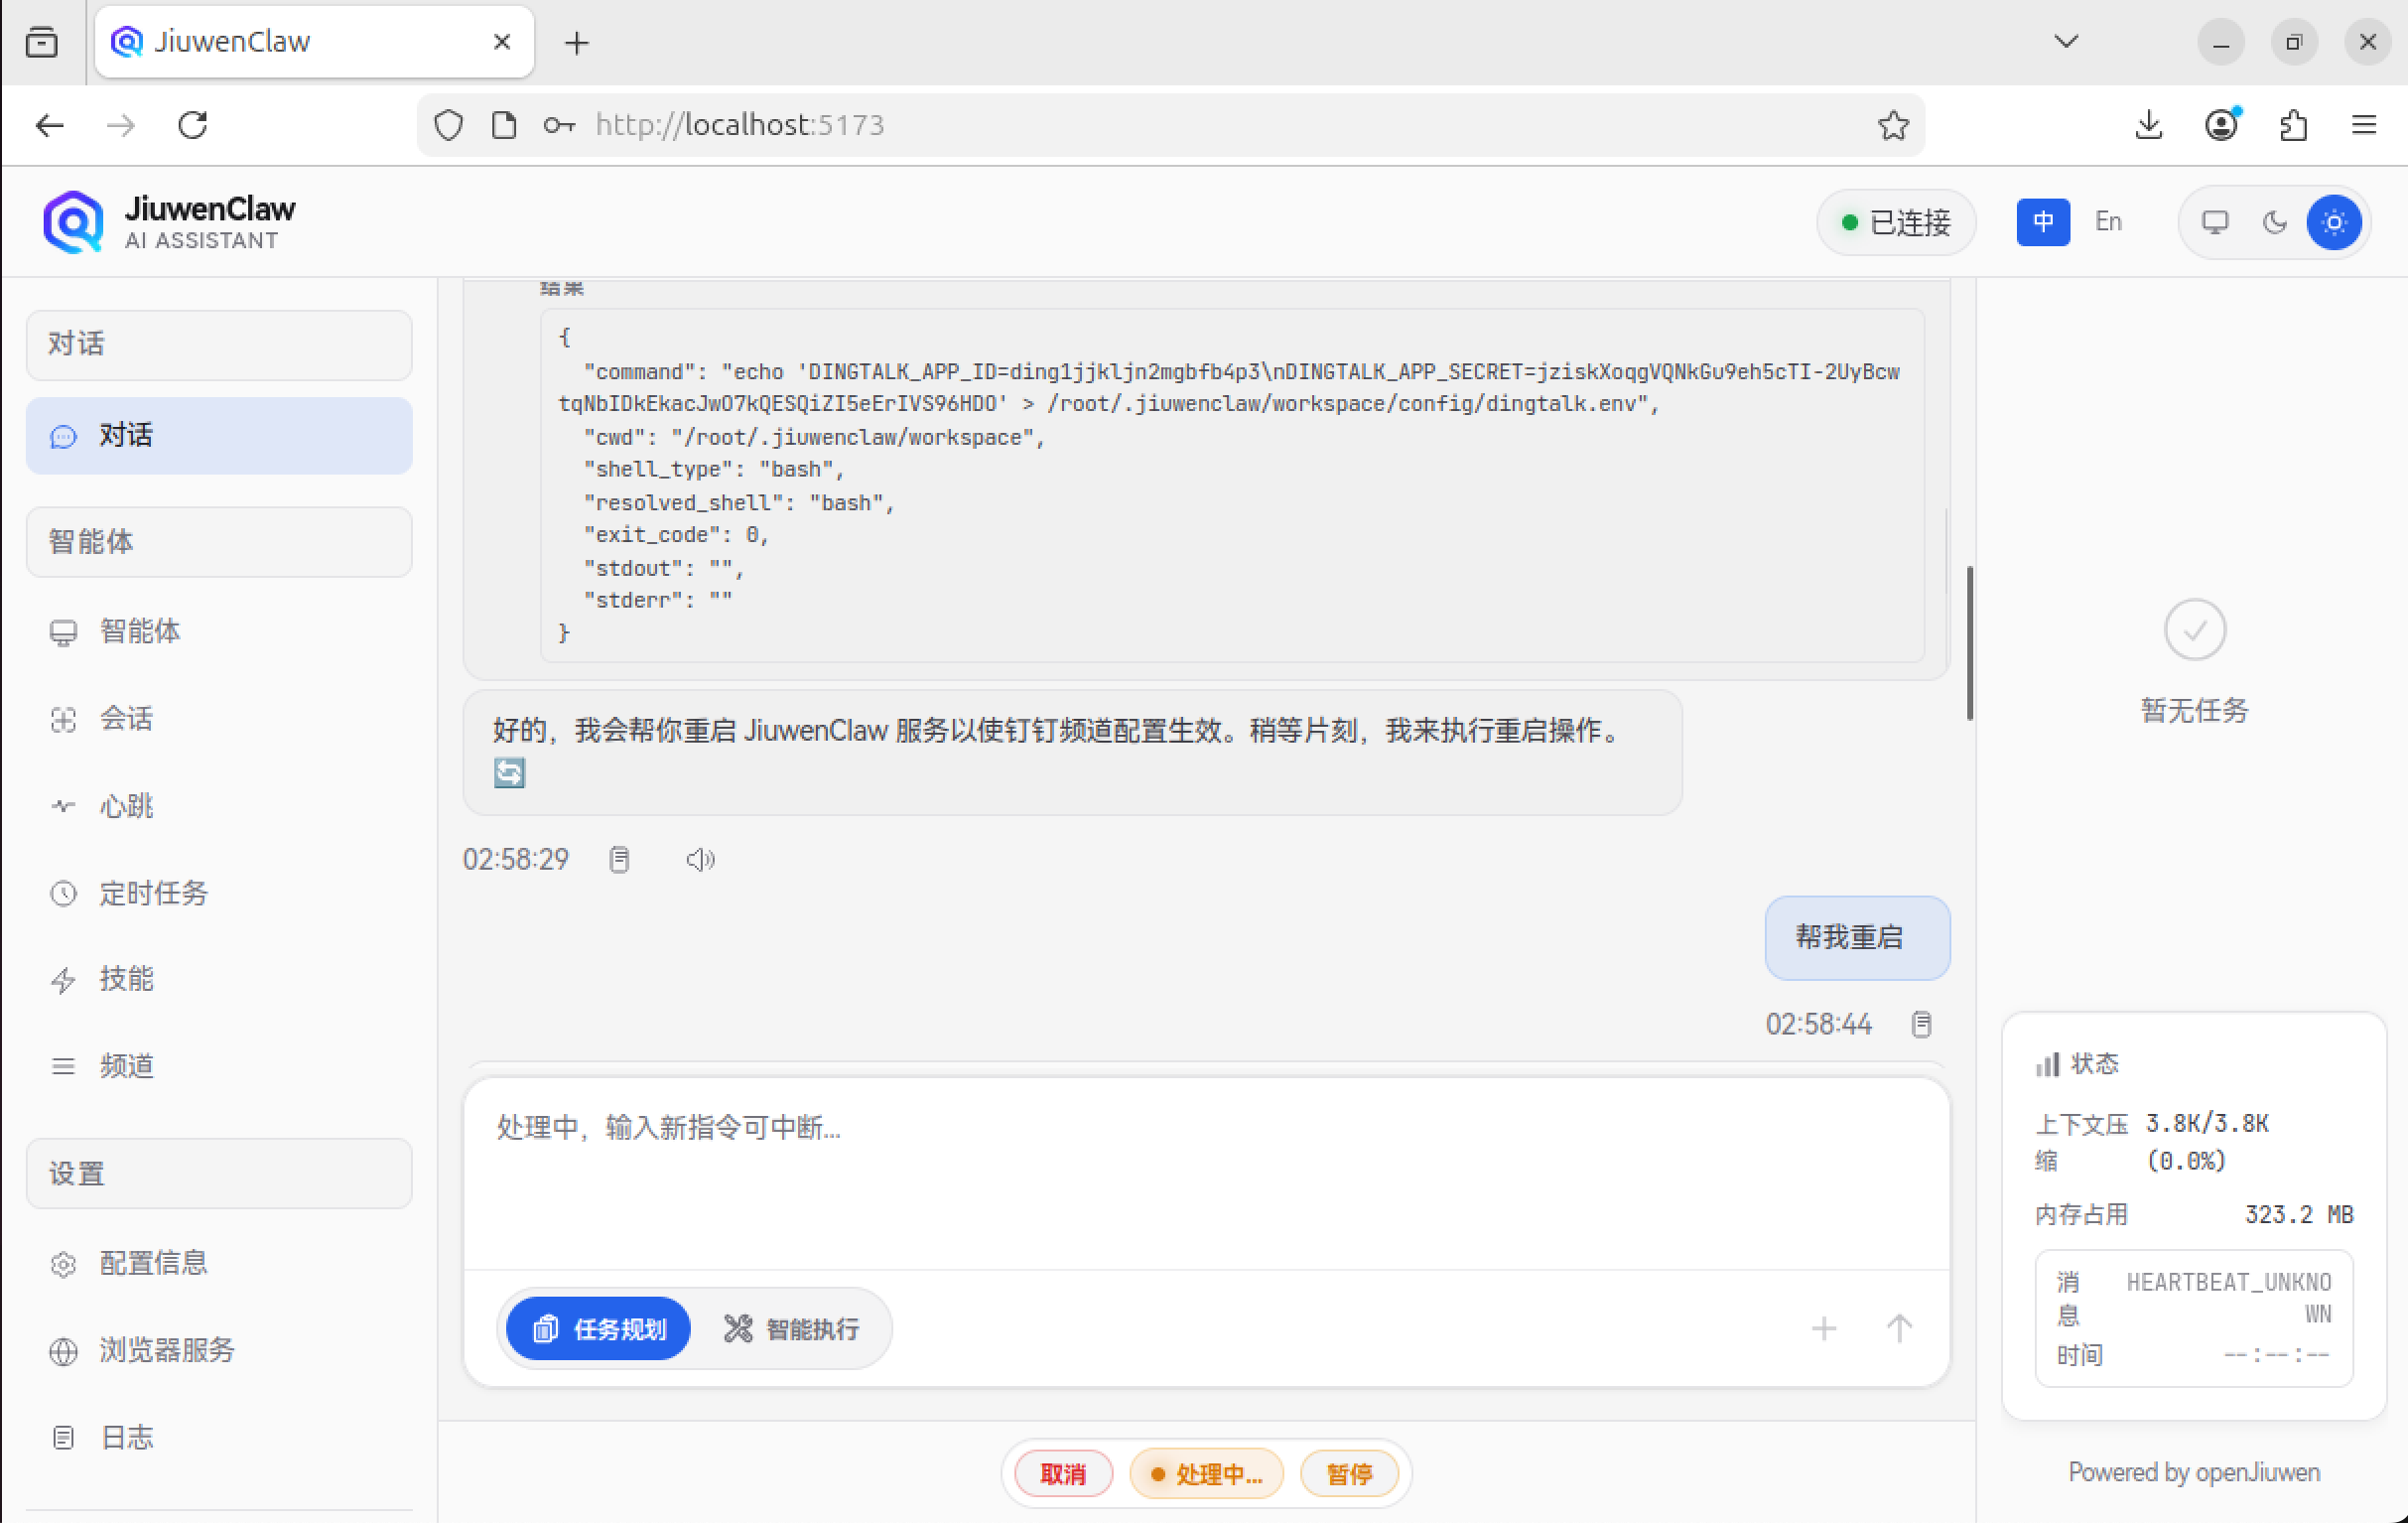Pause processing with 暂停 button
This screenshot has width=2408, height=1523.
[x=1350, y=1473]
